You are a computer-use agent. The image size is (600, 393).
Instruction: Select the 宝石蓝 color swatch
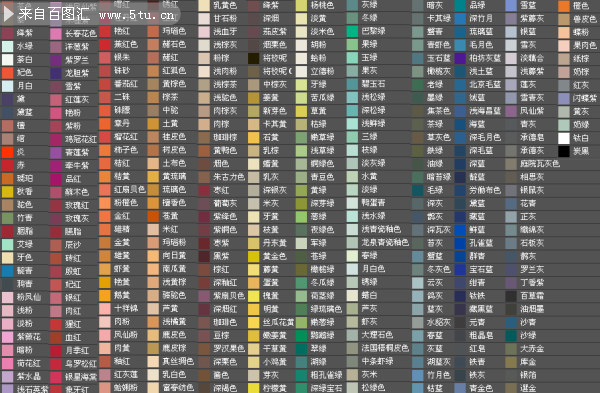[460, 270]
